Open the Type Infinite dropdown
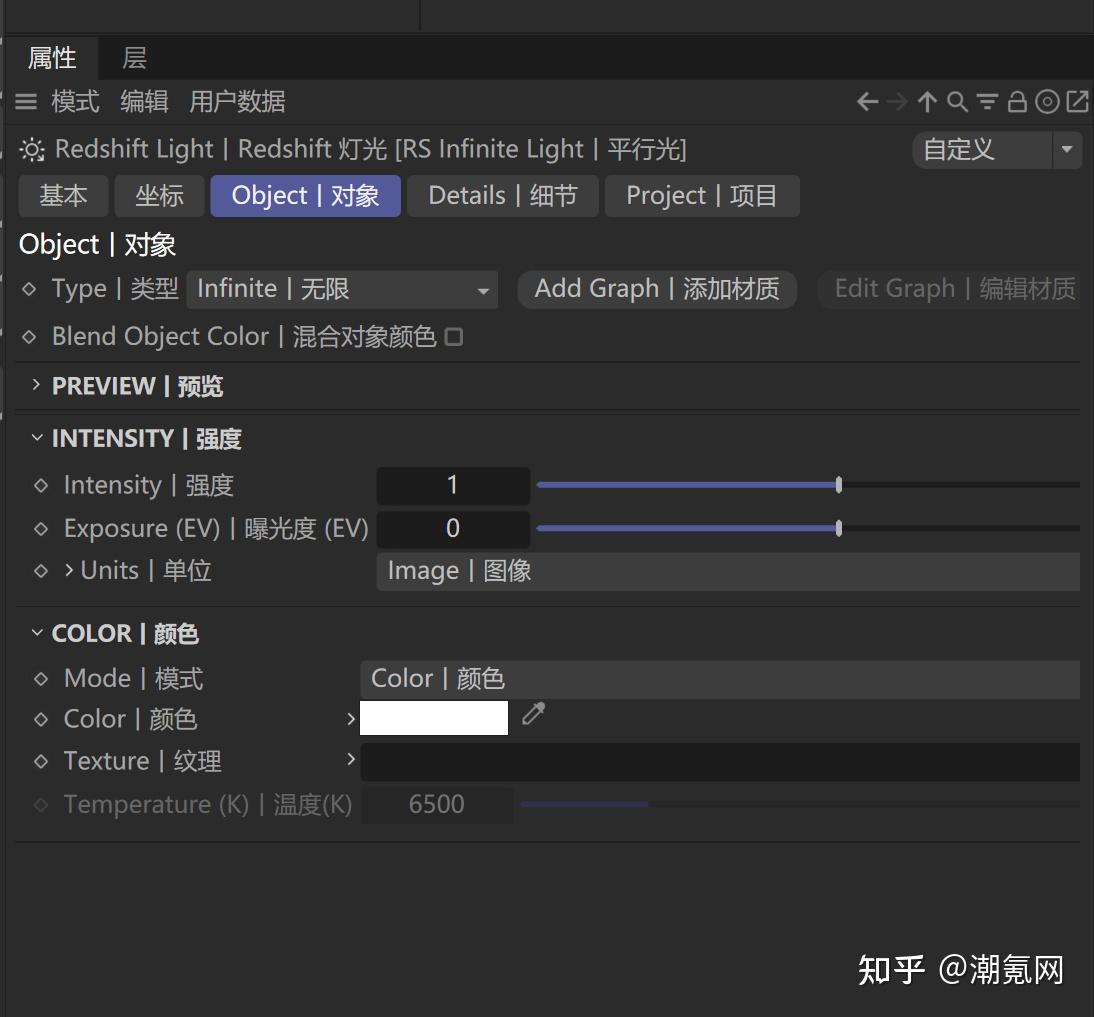Viewport: 1094px width, 1017px height. coord(480,289)
